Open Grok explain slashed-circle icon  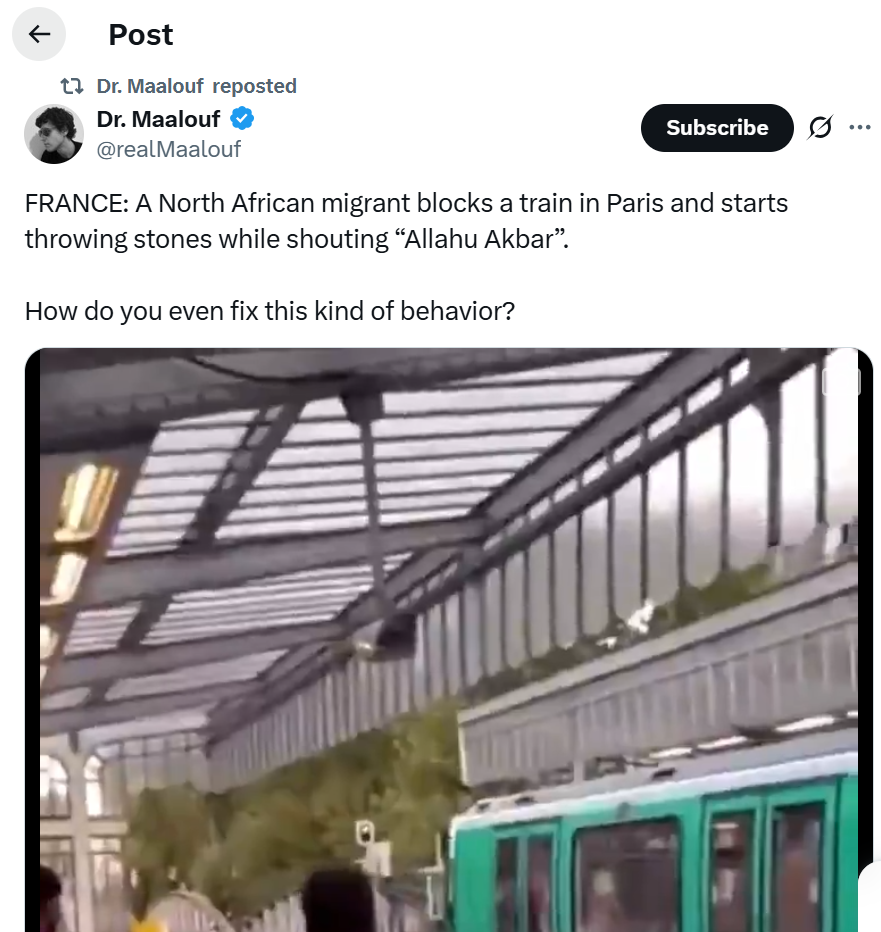(820, 127)
